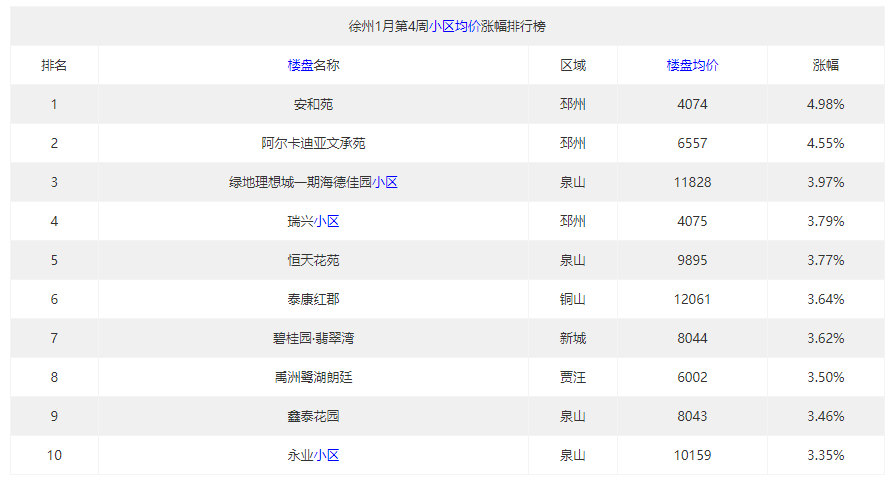Click the 安和苑 property name
The width and height of the screenshot is (892, 481).
click(x=313, y=105)
